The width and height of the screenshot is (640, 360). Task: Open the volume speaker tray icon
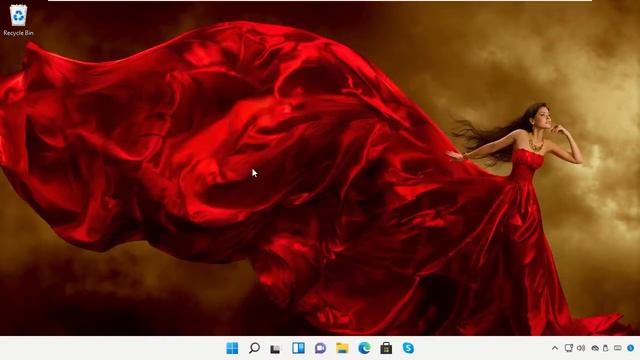point(581,348)
